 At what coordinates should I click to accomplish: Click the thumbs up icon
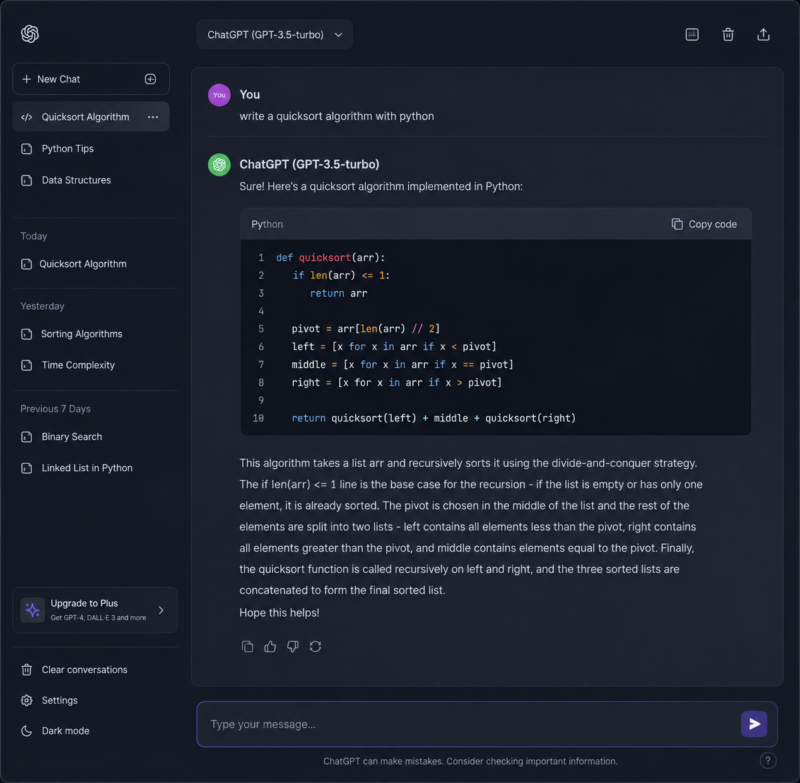click(270, 647)
